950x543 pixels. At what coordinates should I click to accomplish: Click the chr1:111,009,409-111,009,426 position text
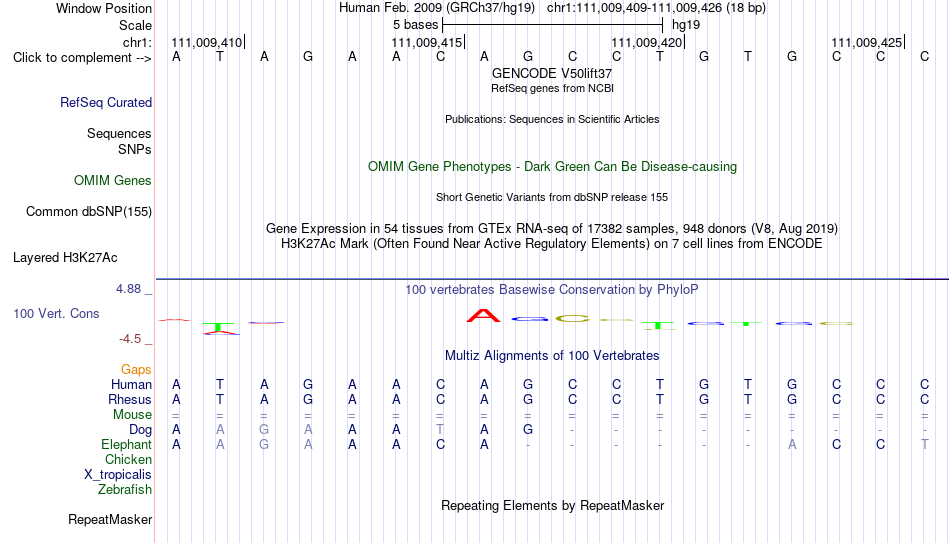[656, 8]
